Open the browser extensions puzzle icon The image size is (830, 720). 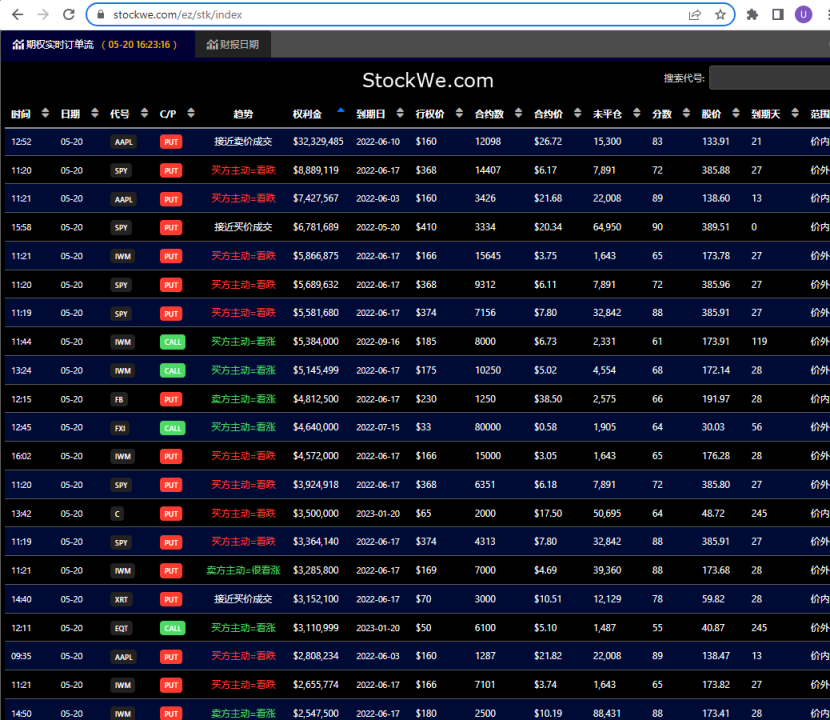(x=752, y=15)
